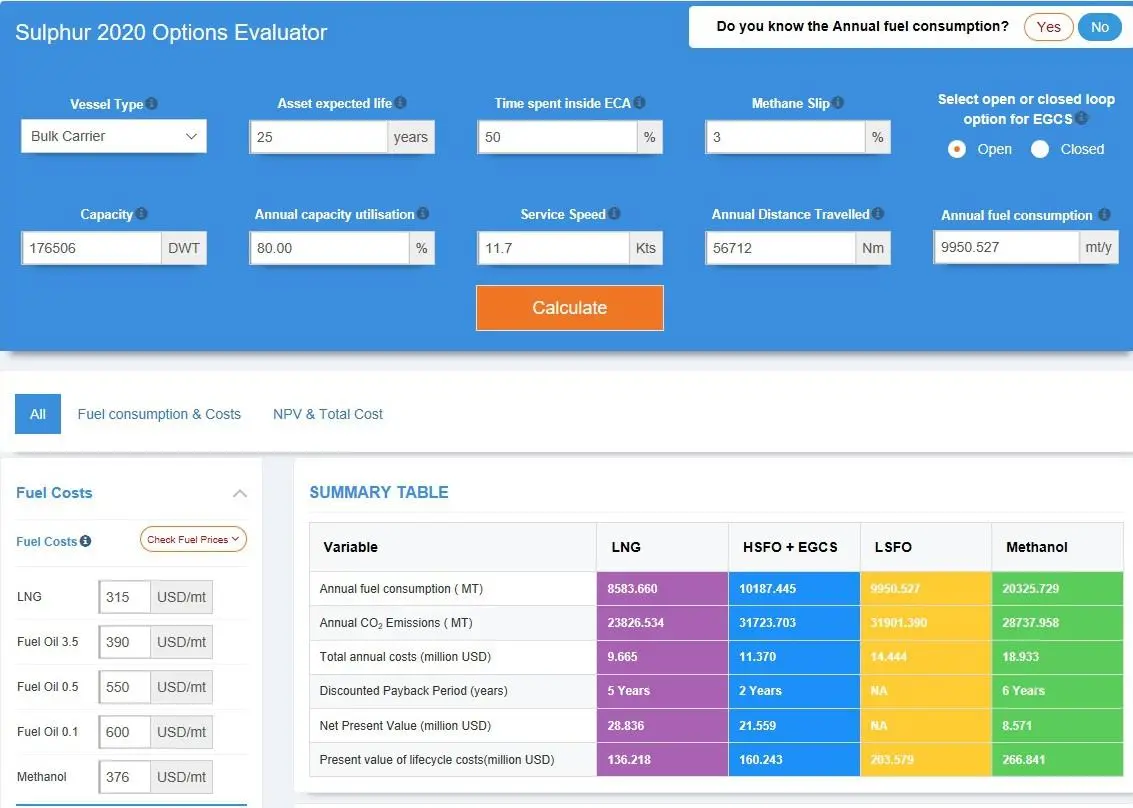
Task: Click info icon beside Methane Slip
Action: (x=837, y=103)
